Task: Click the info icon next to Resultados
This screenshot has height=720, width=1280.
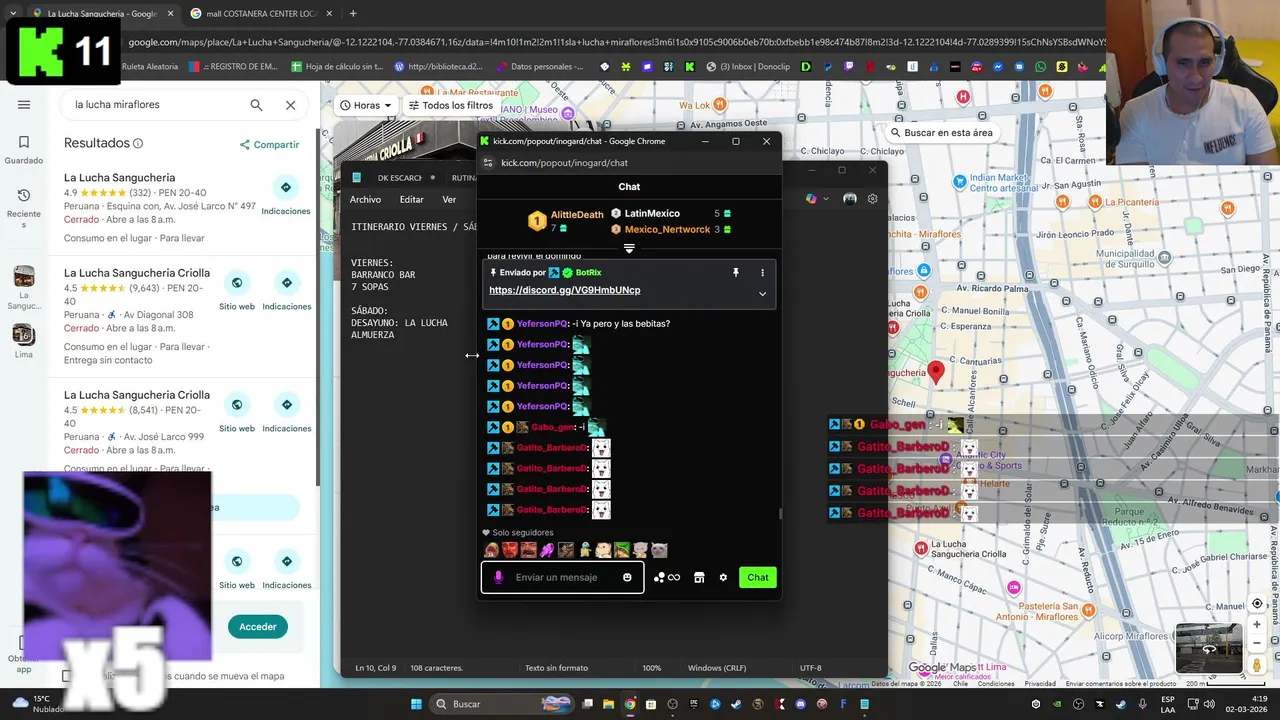Action: 138,143
